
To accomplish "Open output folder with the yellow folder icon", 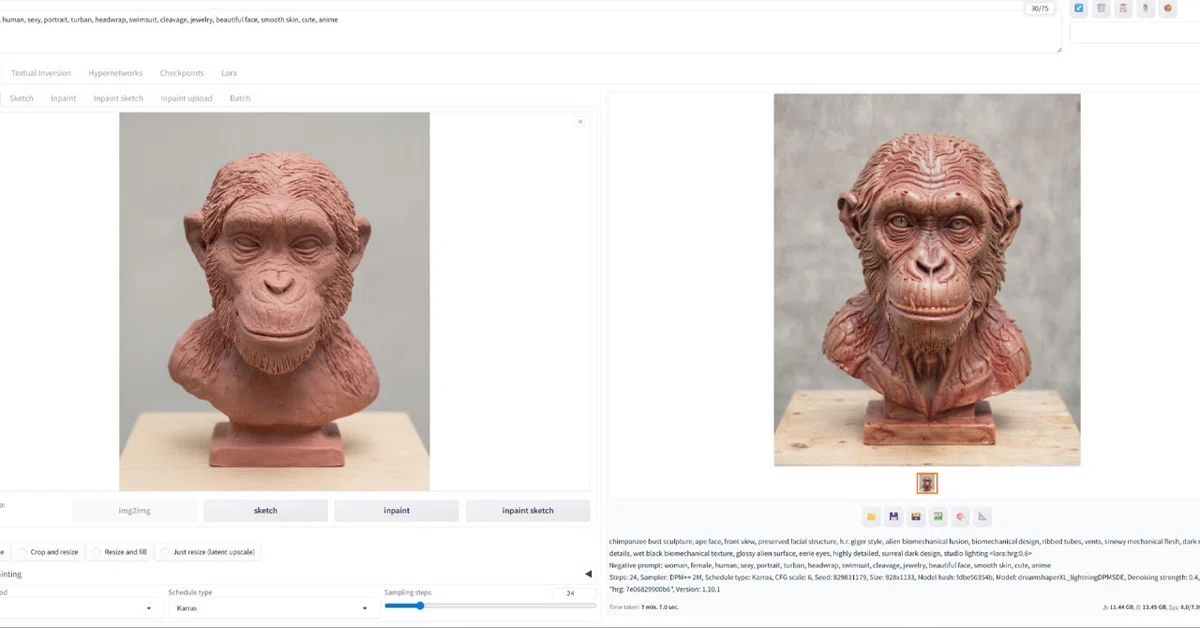I will pyautogui.click(x=872, y=517).
